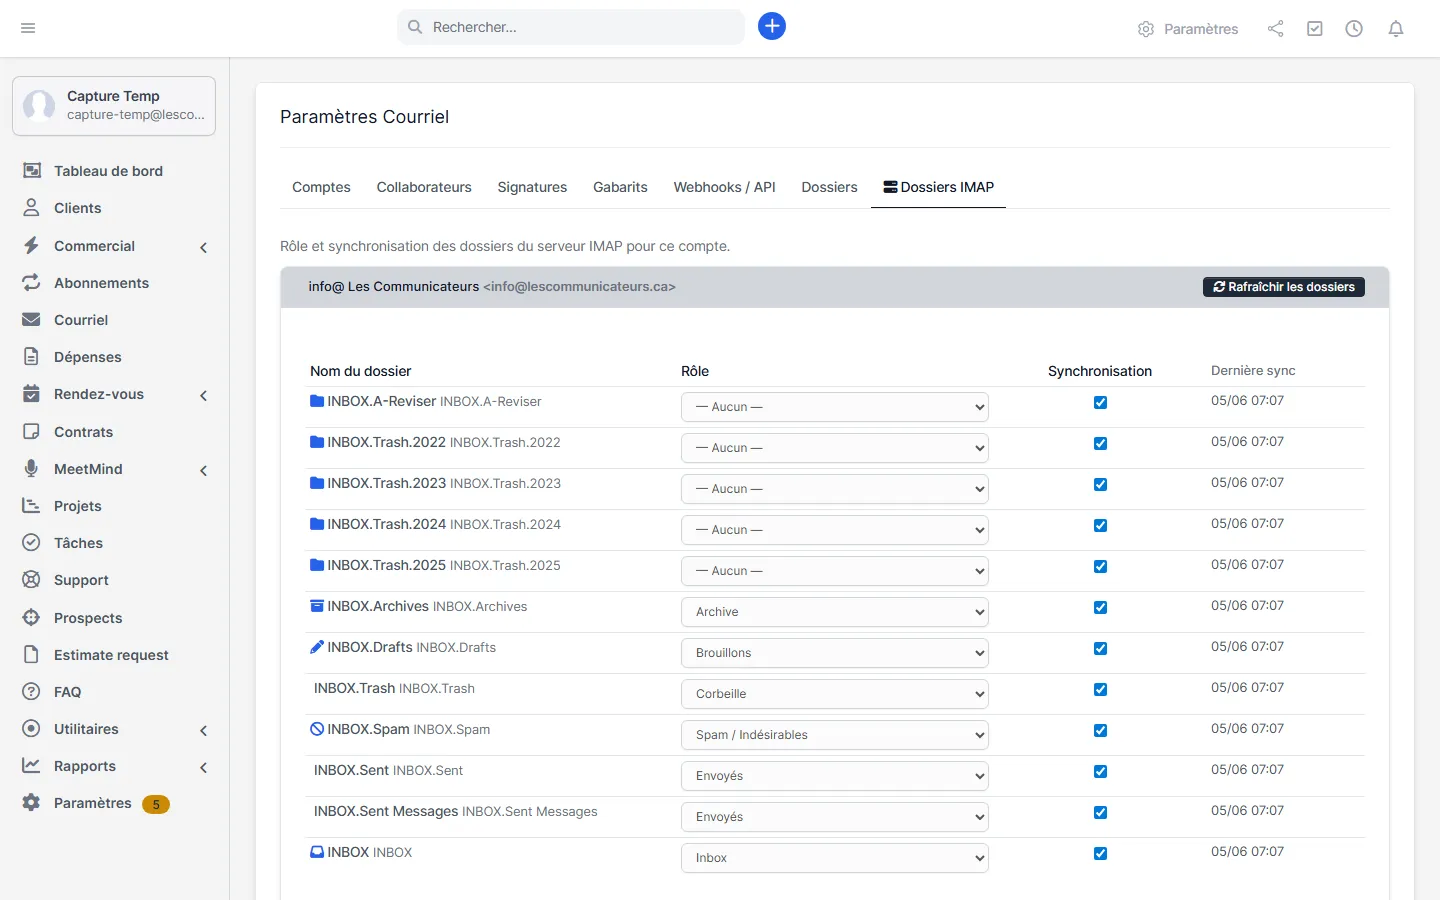Image resolution: width=1440 pixels, height=900 pixels.
Task: Click the Abonnements repeat icon
Action: 32,283
